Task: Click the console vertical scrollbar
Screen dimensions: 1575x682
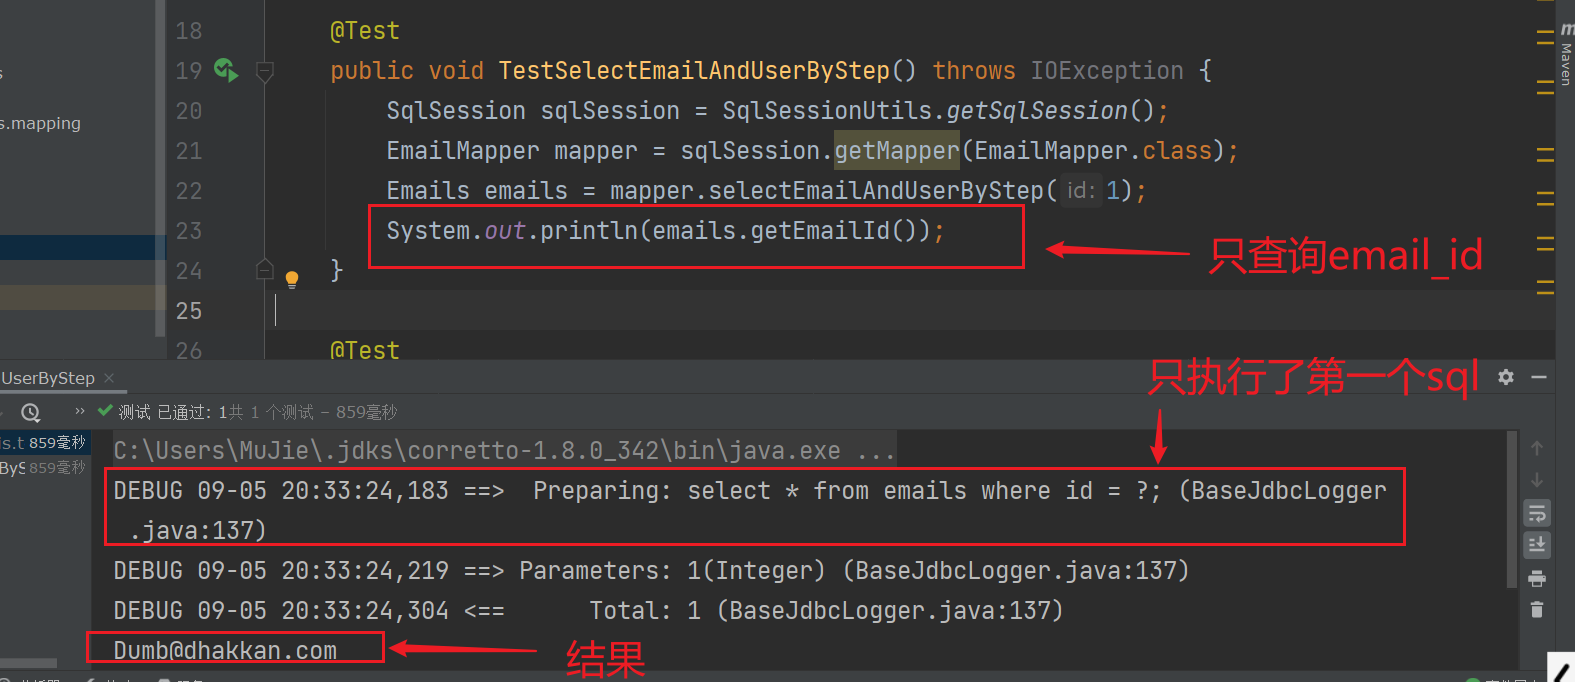Action: (x=1511, y=510)
